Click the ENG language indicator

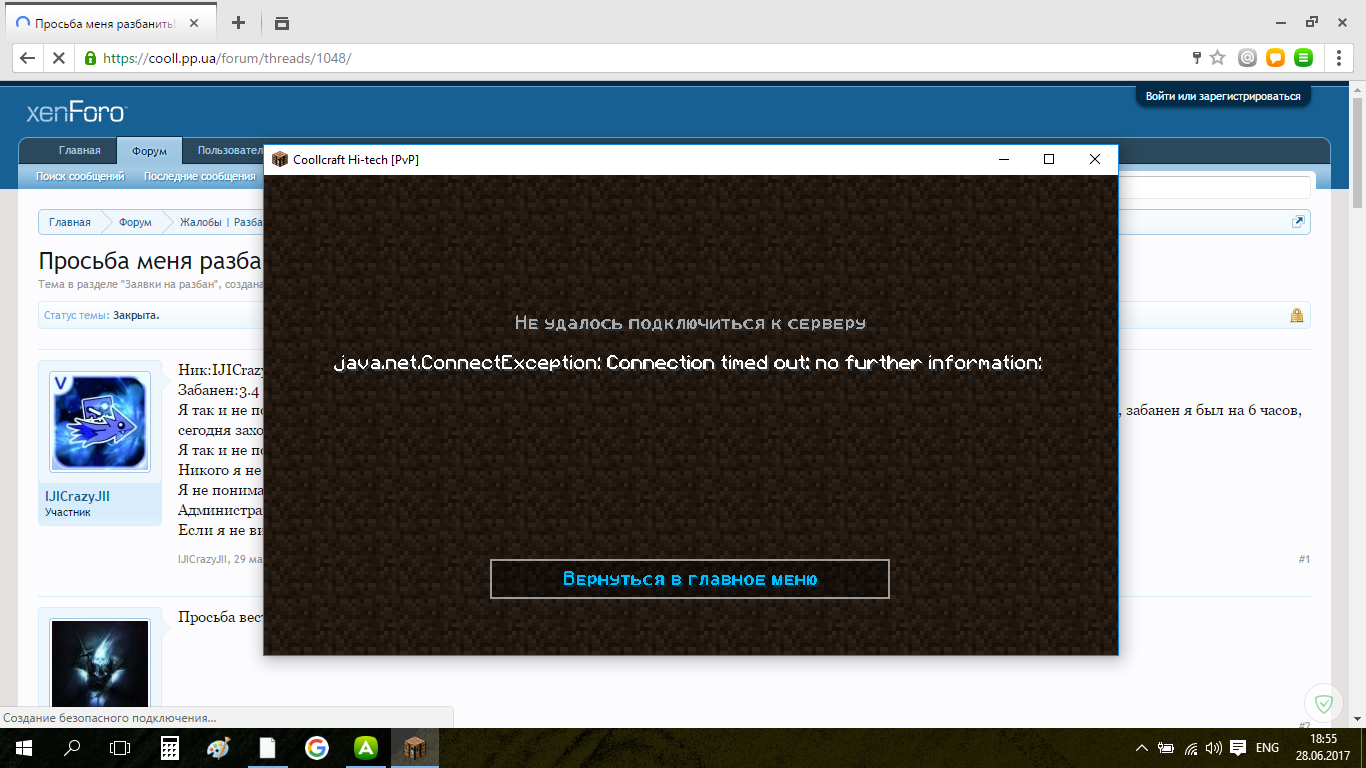click(1267, 748)
